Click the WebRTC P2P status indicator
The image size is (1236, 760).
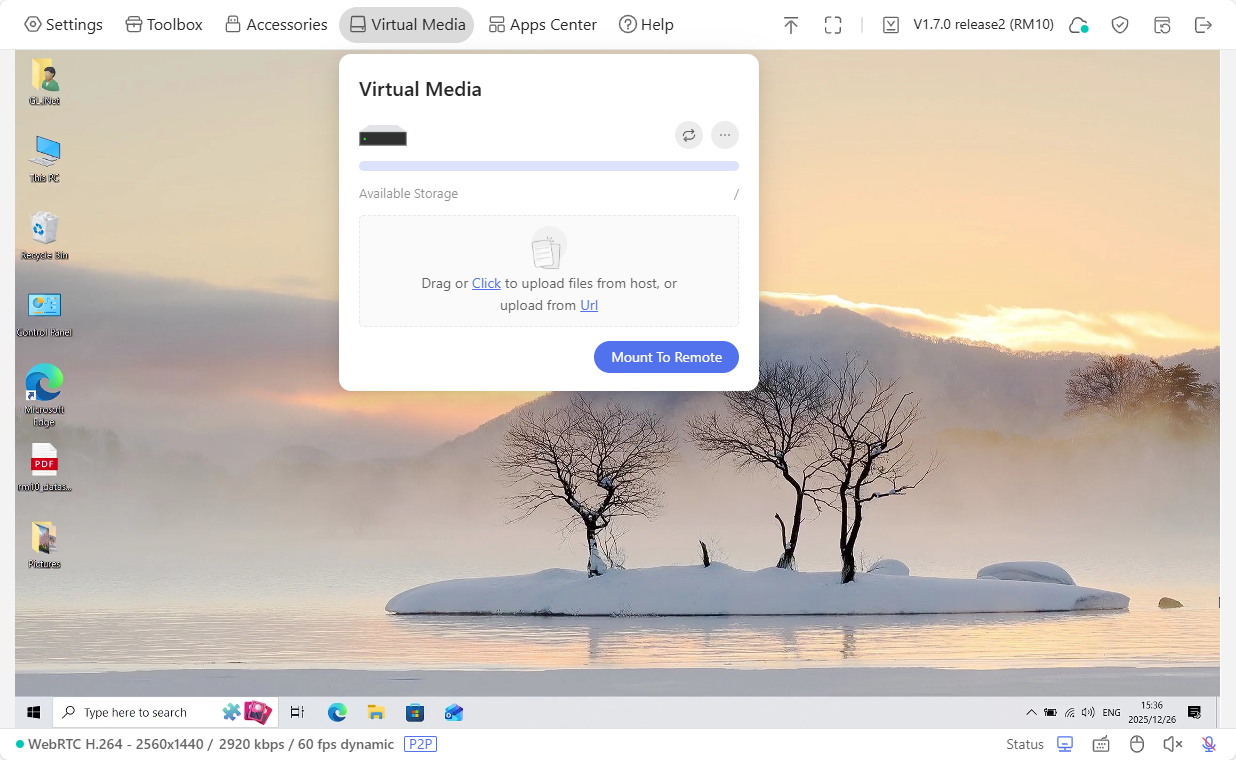click(420, 744)
